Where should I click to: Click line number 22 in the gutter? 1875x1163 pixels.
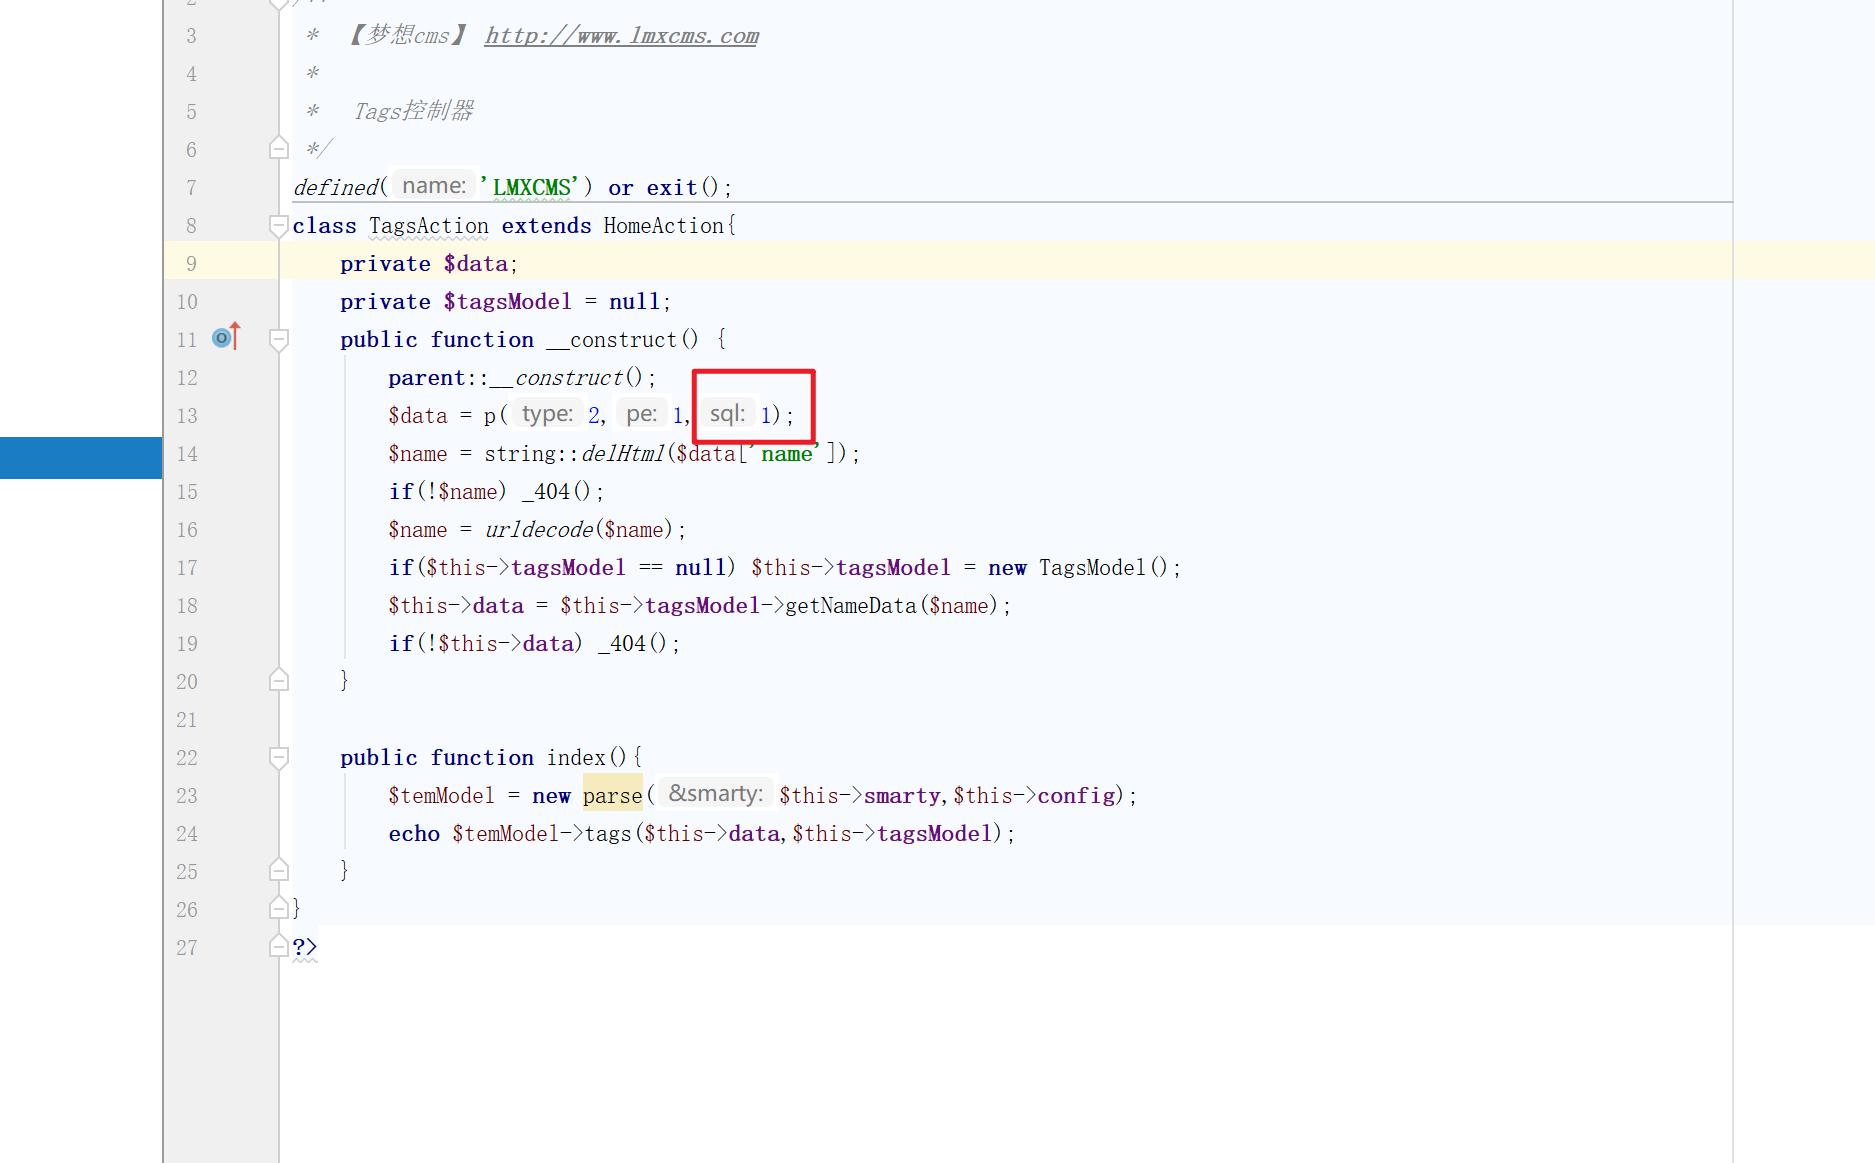coord(187,758)
